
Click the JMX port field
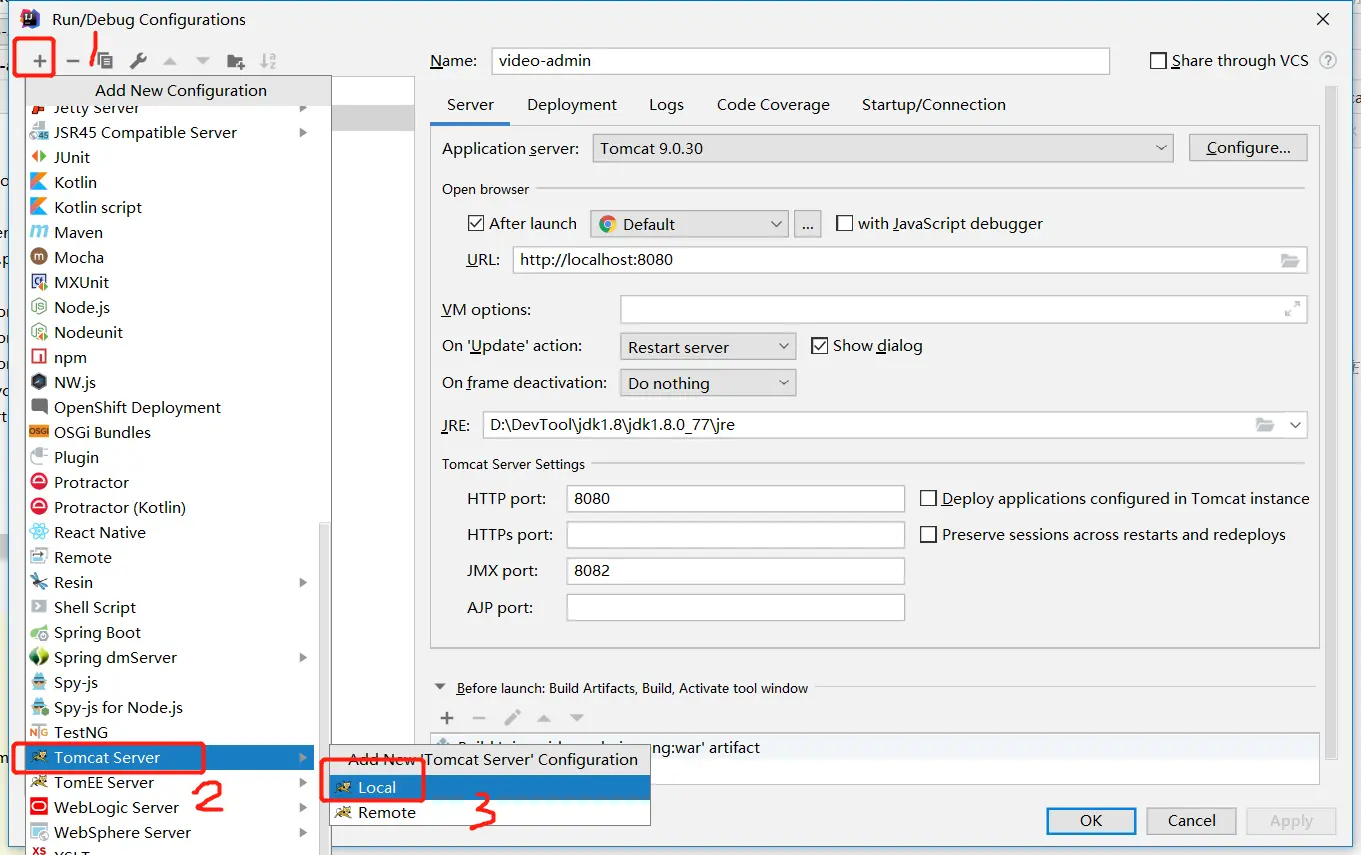[735, 571]
